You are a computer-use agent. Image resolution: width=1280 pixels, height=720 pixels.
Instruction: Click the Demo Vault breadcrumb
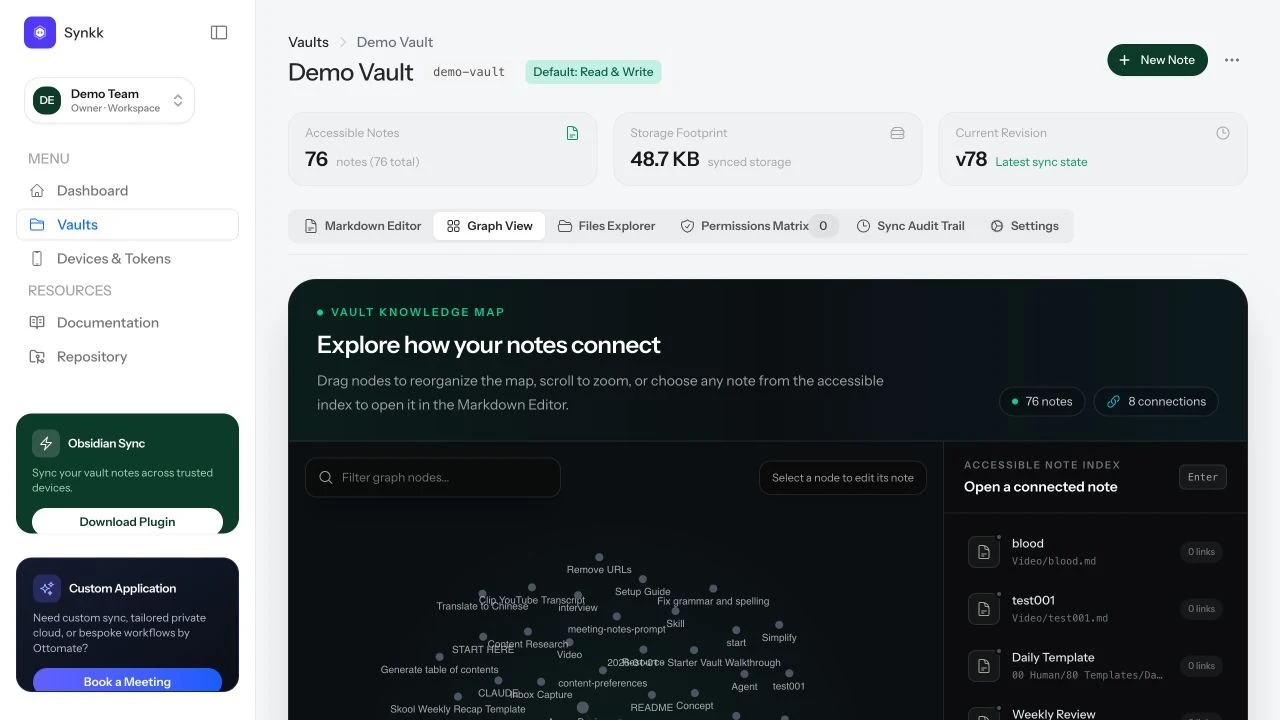click(395, 42)
